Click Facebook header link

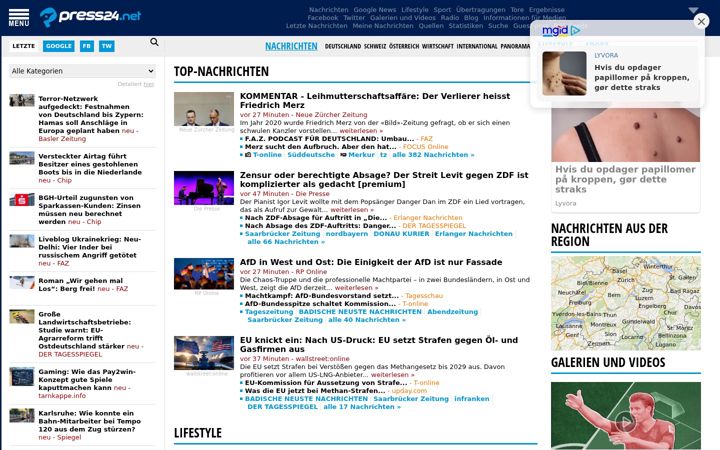click(x=323, y=17)
